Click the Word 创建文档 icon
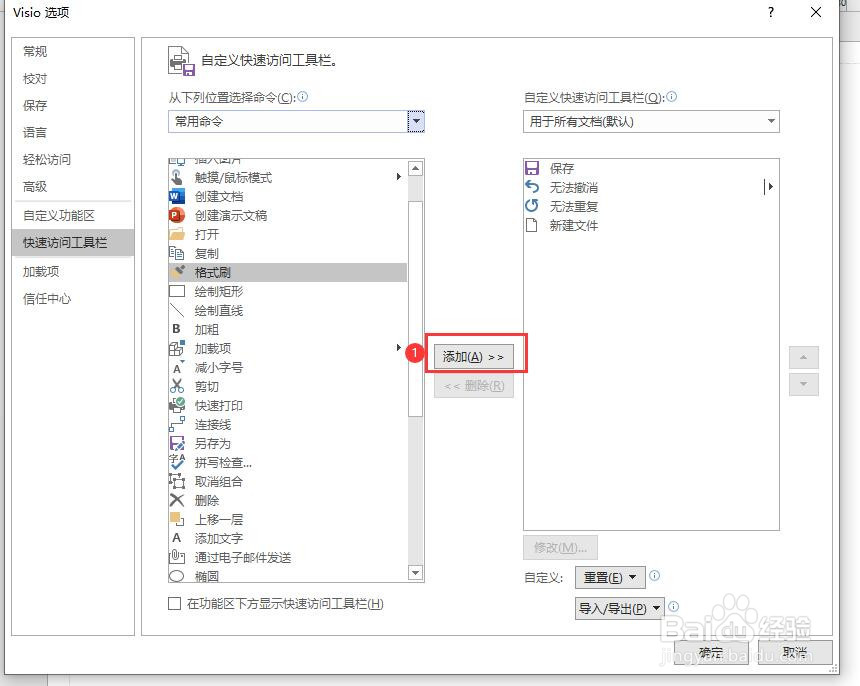The width and height of the screenshot is (860, 686). point(177,196)
